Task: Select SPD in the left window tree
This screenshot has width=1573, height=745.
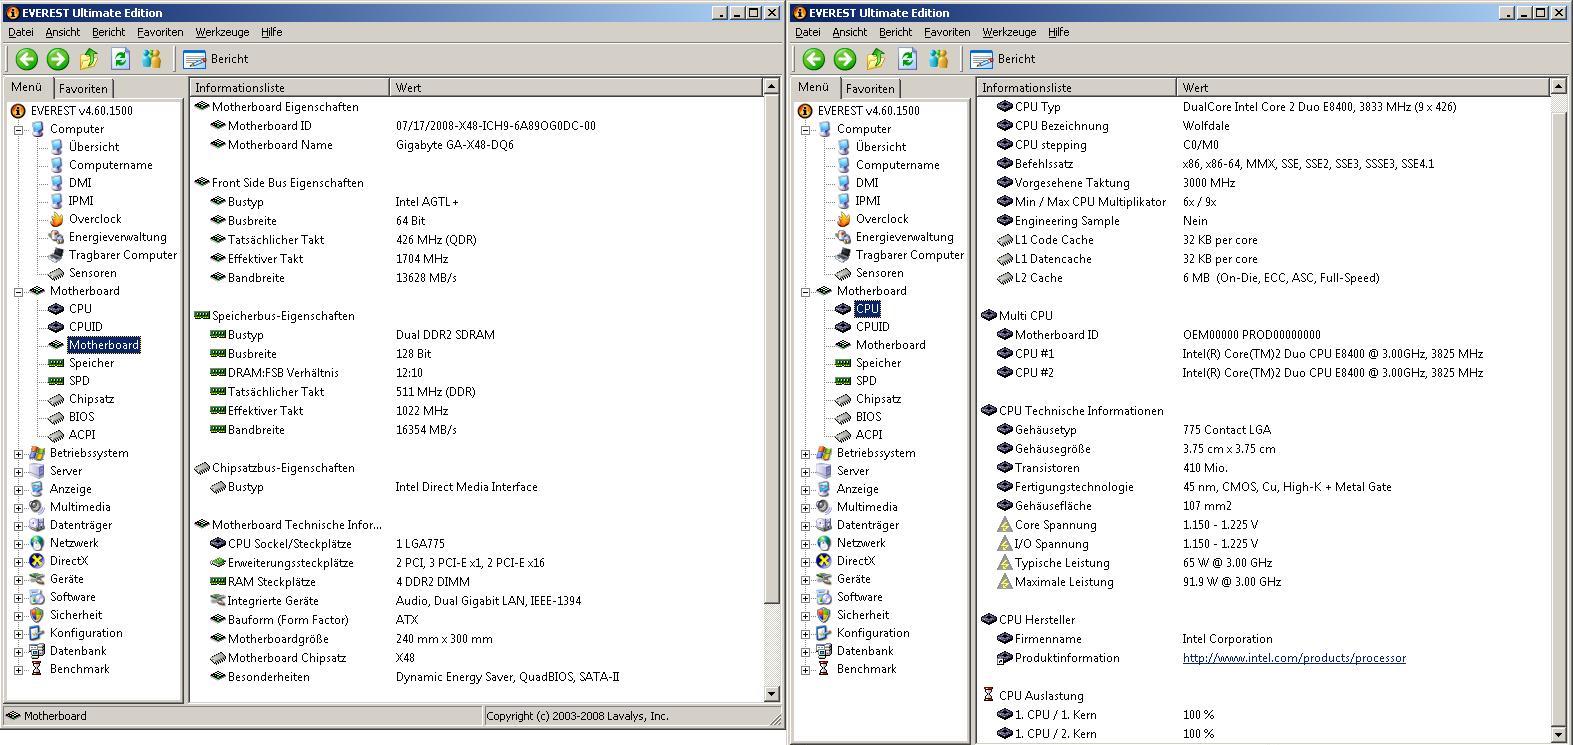Action: (79, 381)
